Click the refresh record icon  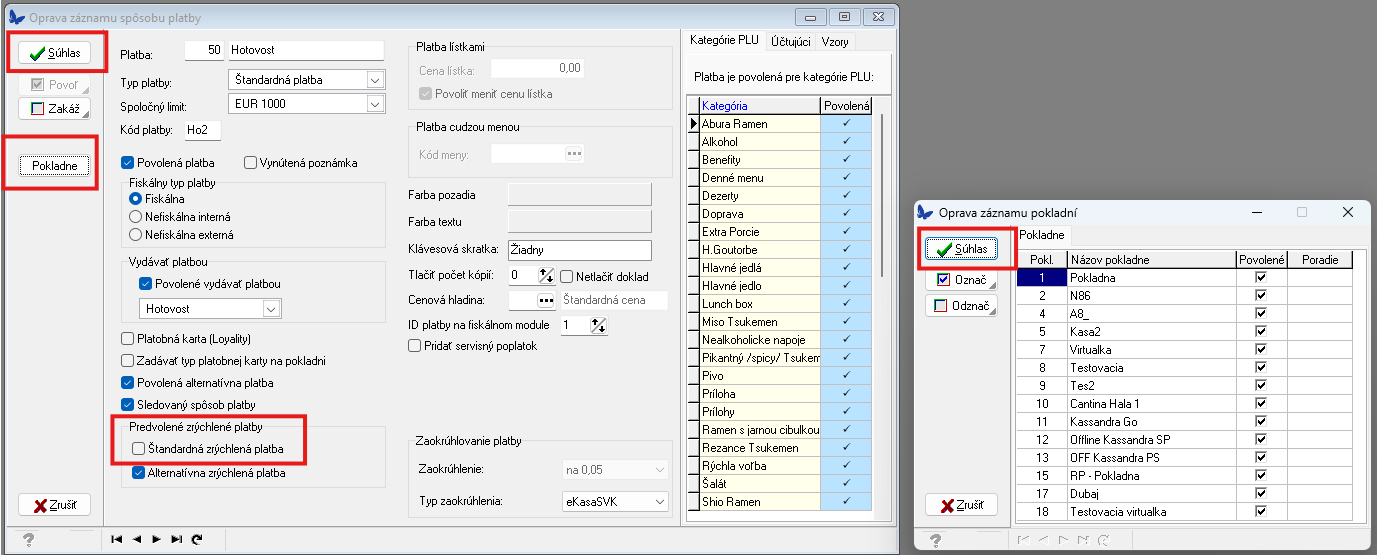point(197,539)
